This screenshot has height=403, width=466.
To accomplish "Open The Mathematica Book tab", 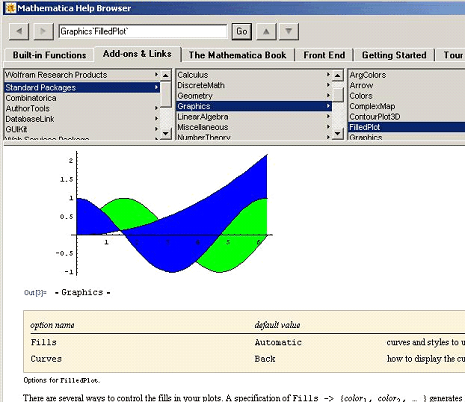I will coord(237,55).
